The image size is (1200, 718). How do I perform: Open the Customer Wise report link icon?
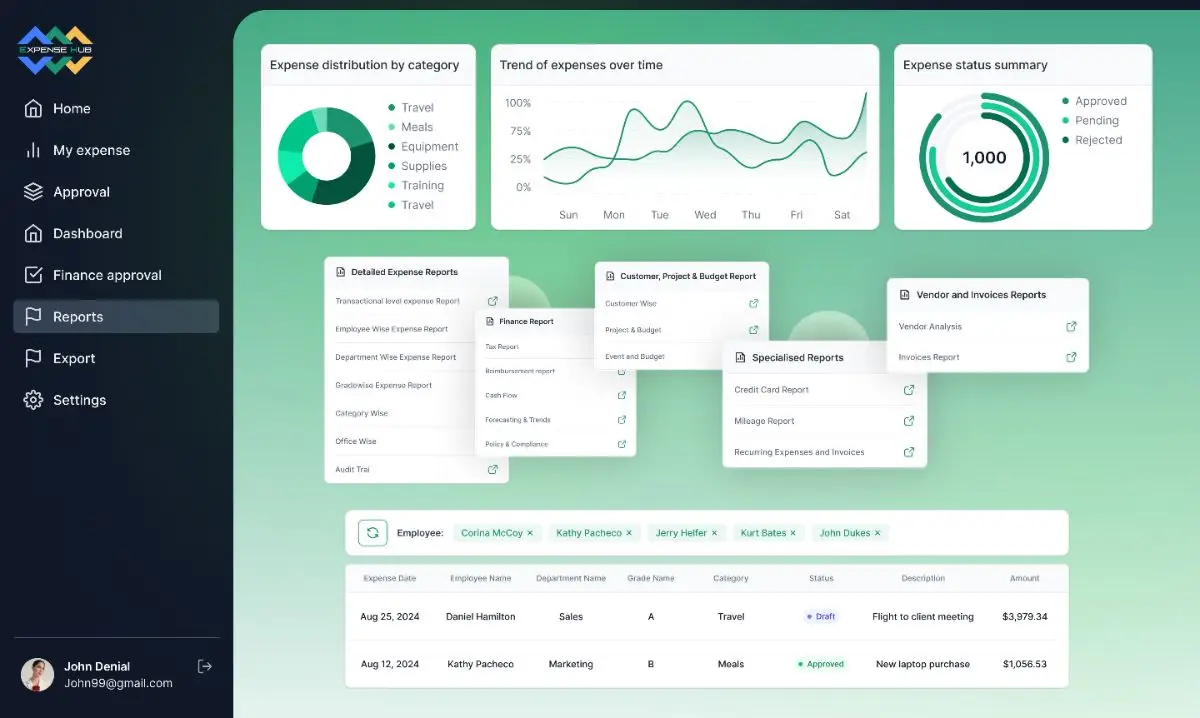click(x=754, y=303)
